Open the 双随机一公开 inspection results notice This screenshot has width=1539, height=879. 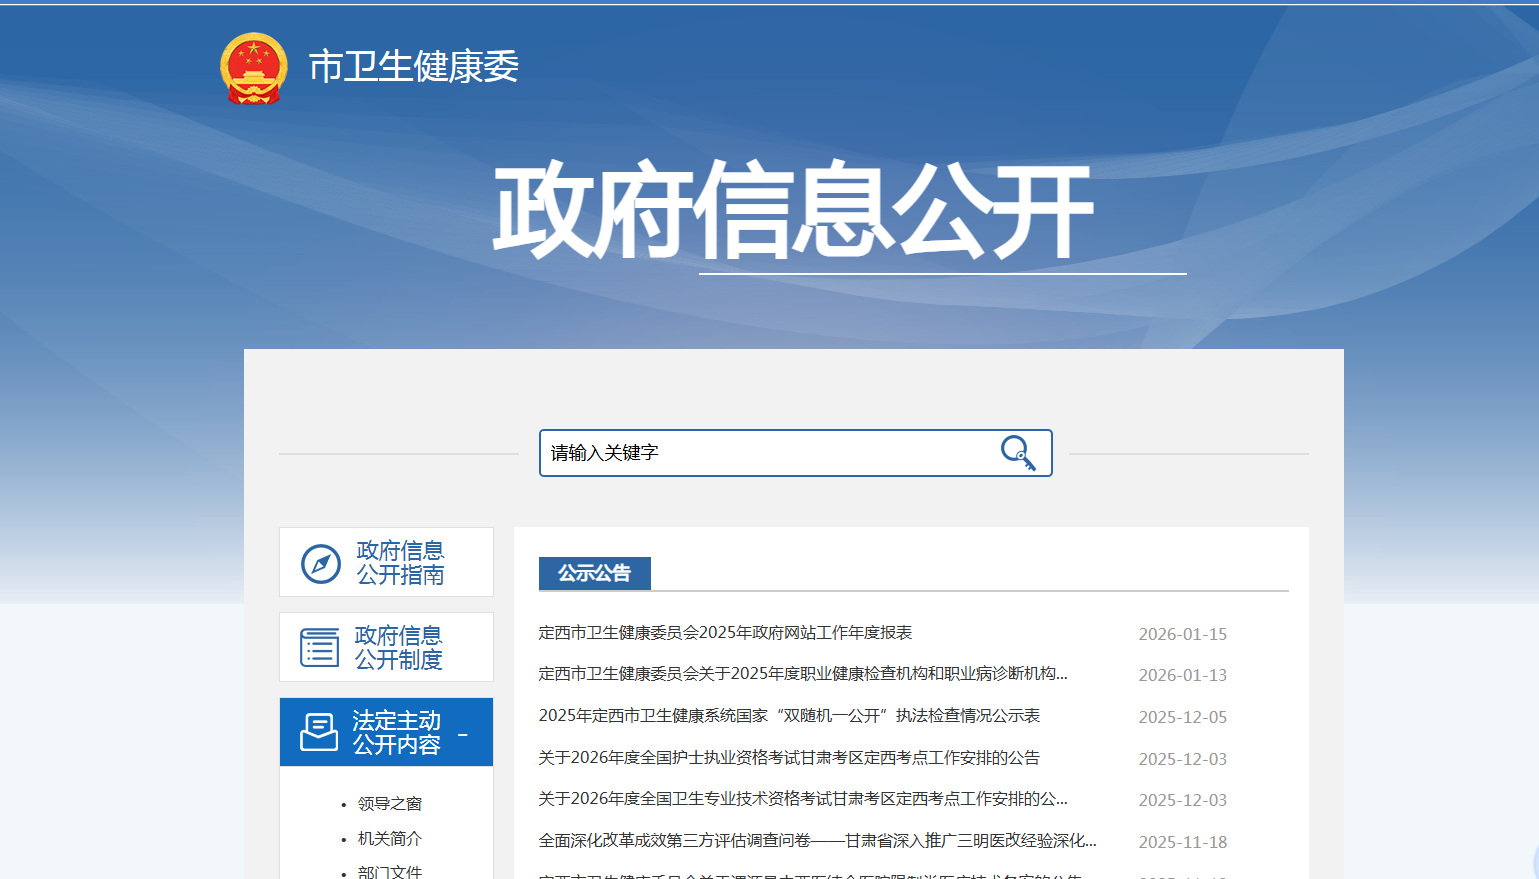[x=789, y=716]
